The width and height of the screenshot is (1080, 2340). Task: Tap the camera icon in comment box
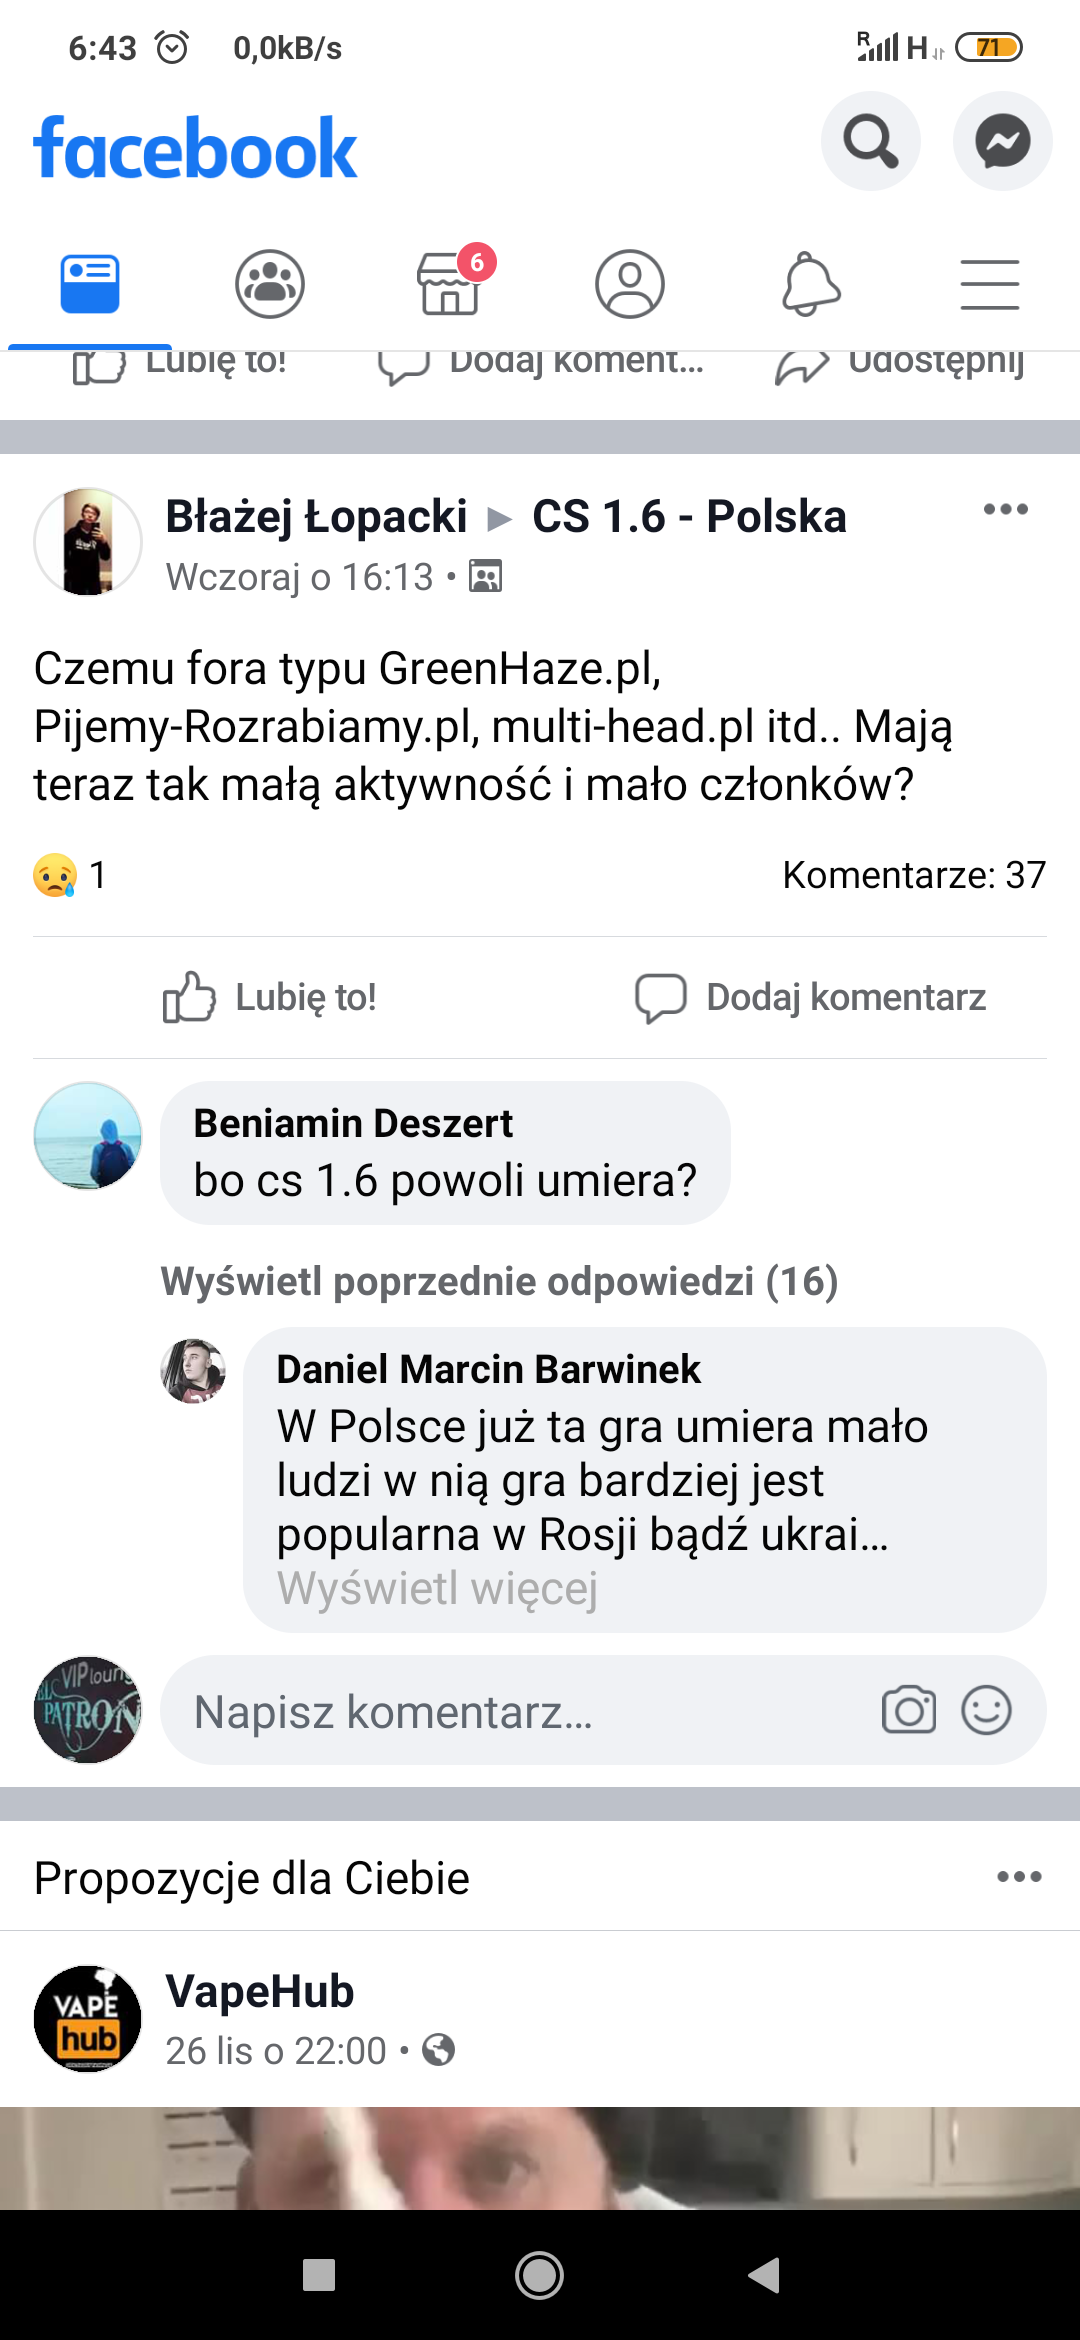(908, 1710)
